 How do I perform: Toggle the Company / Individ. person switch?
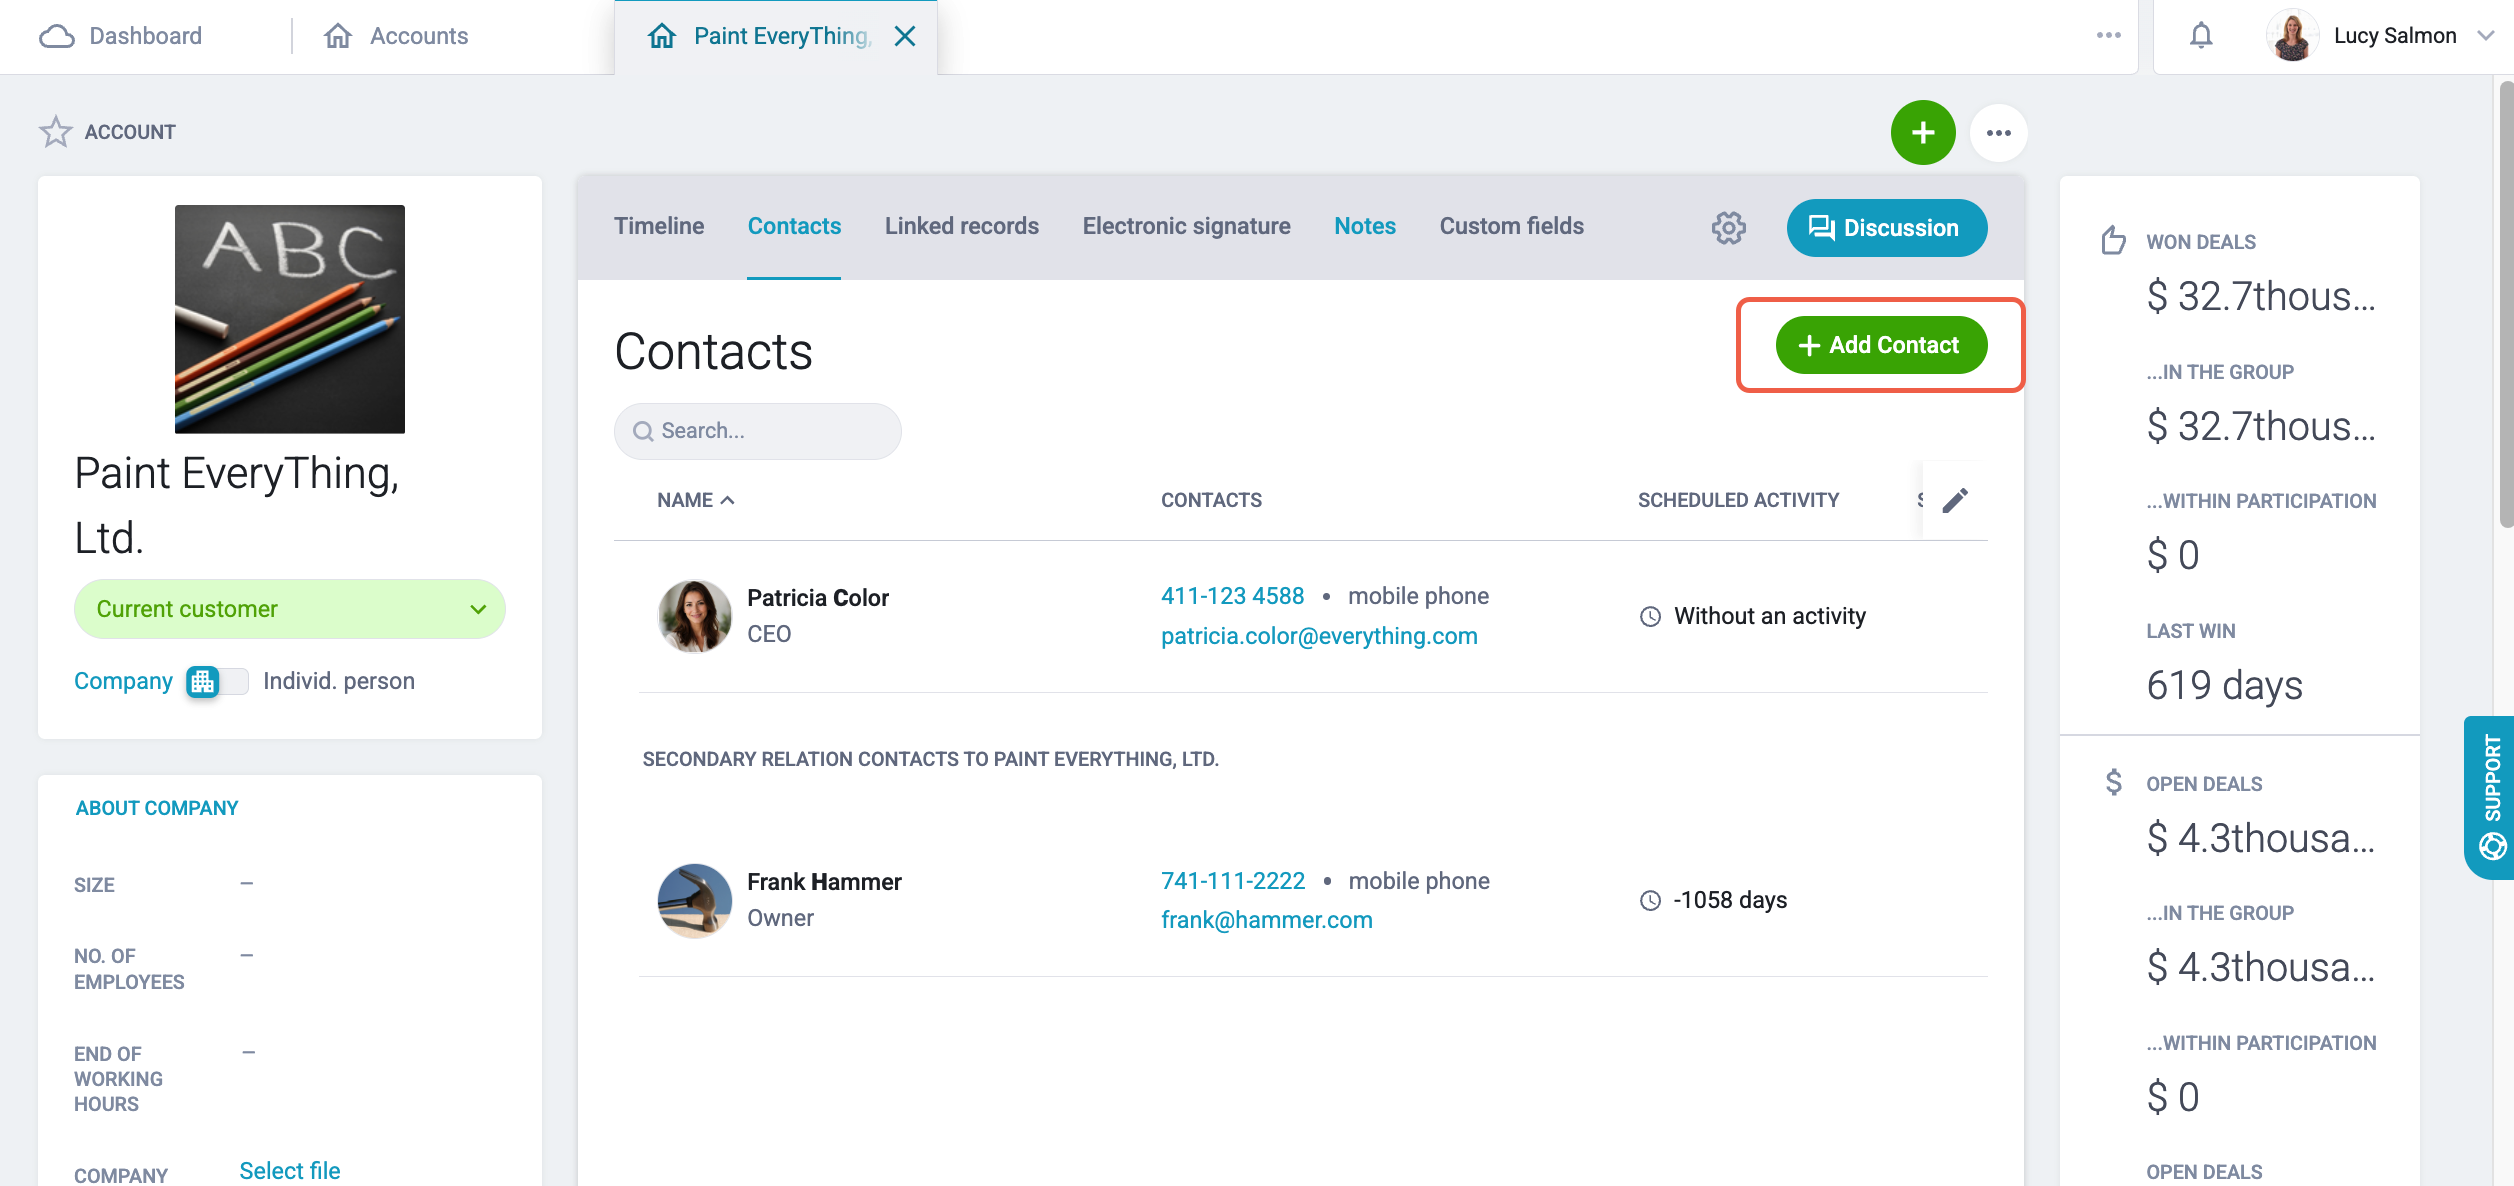pos(217,682)
